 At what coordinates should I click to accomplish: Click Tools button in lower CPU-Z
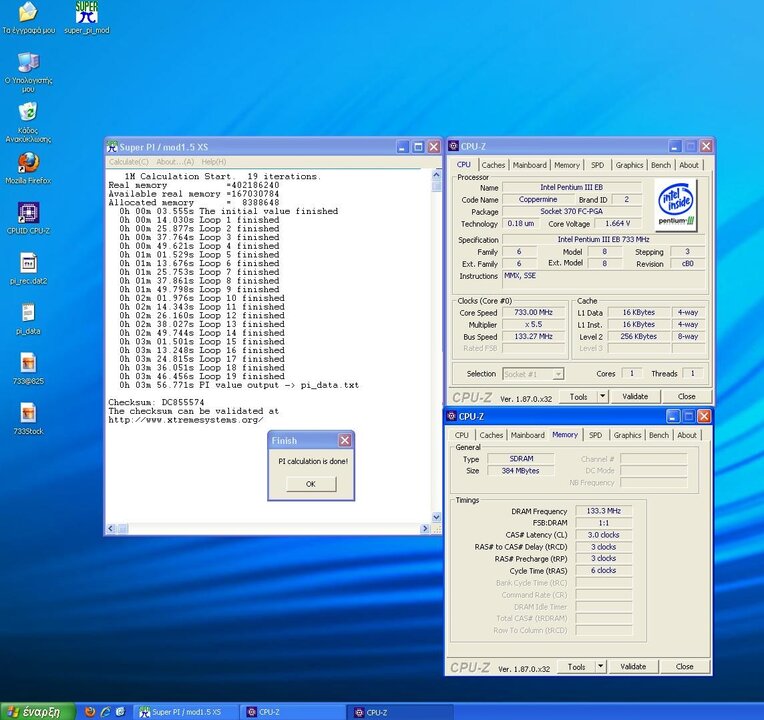(x=576, y=666)
